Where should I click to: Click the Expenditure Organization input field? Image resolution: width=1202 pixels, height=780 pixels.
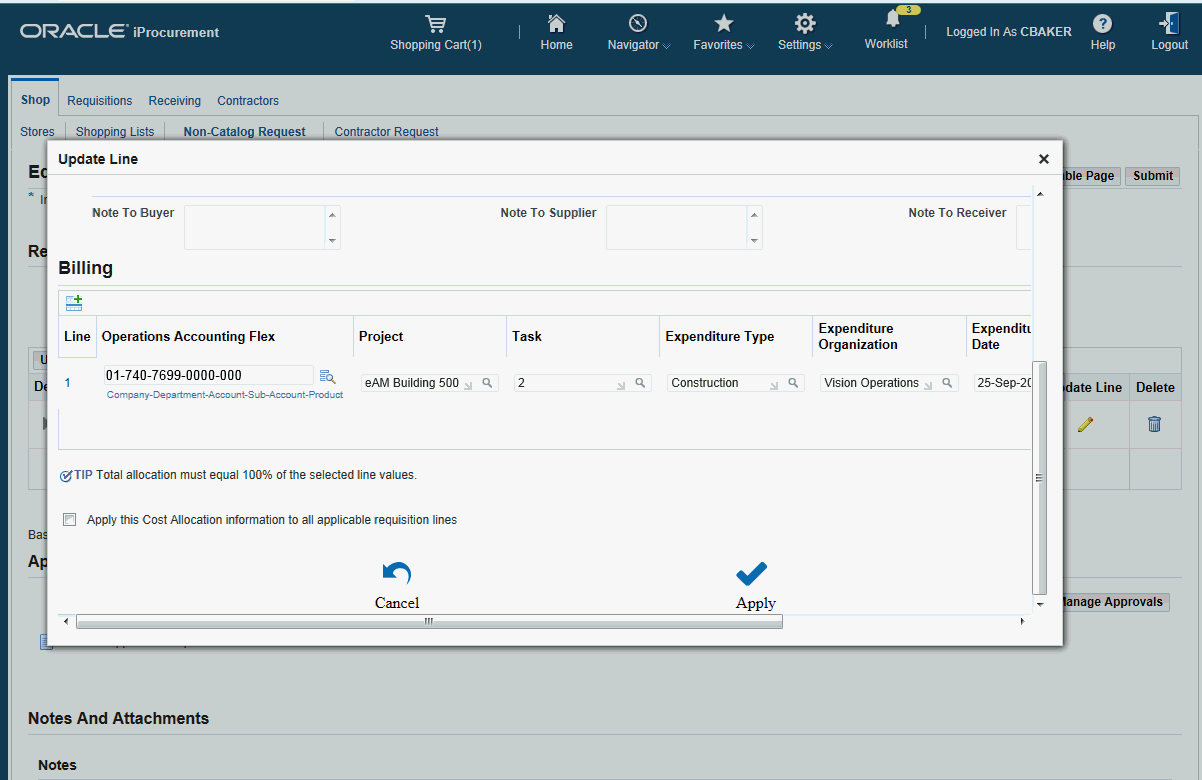pos(889,383)
